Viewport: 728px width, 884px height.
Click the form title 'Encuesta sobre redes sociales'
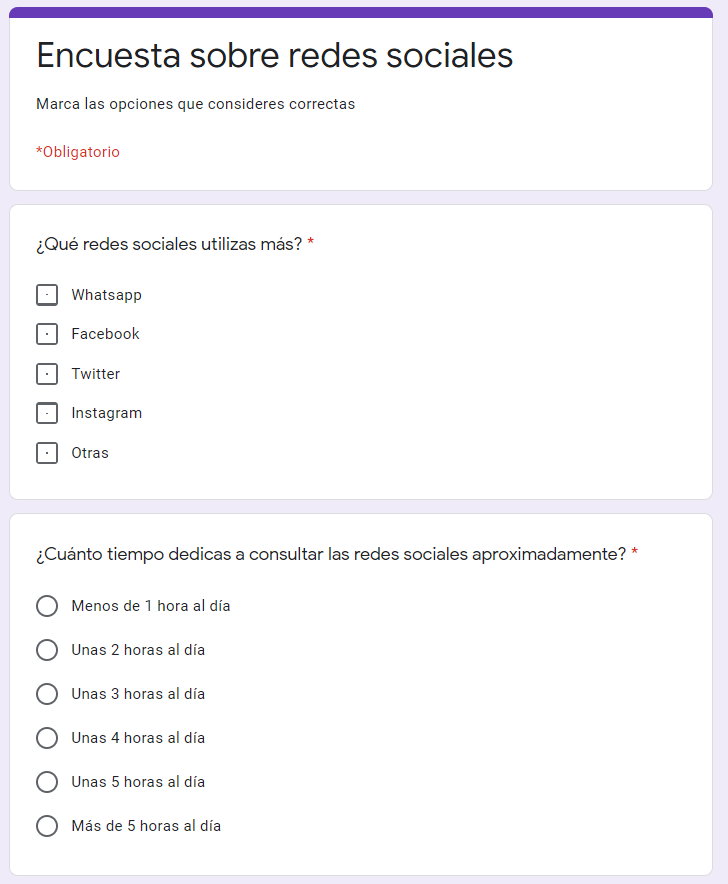pos(274,56)
